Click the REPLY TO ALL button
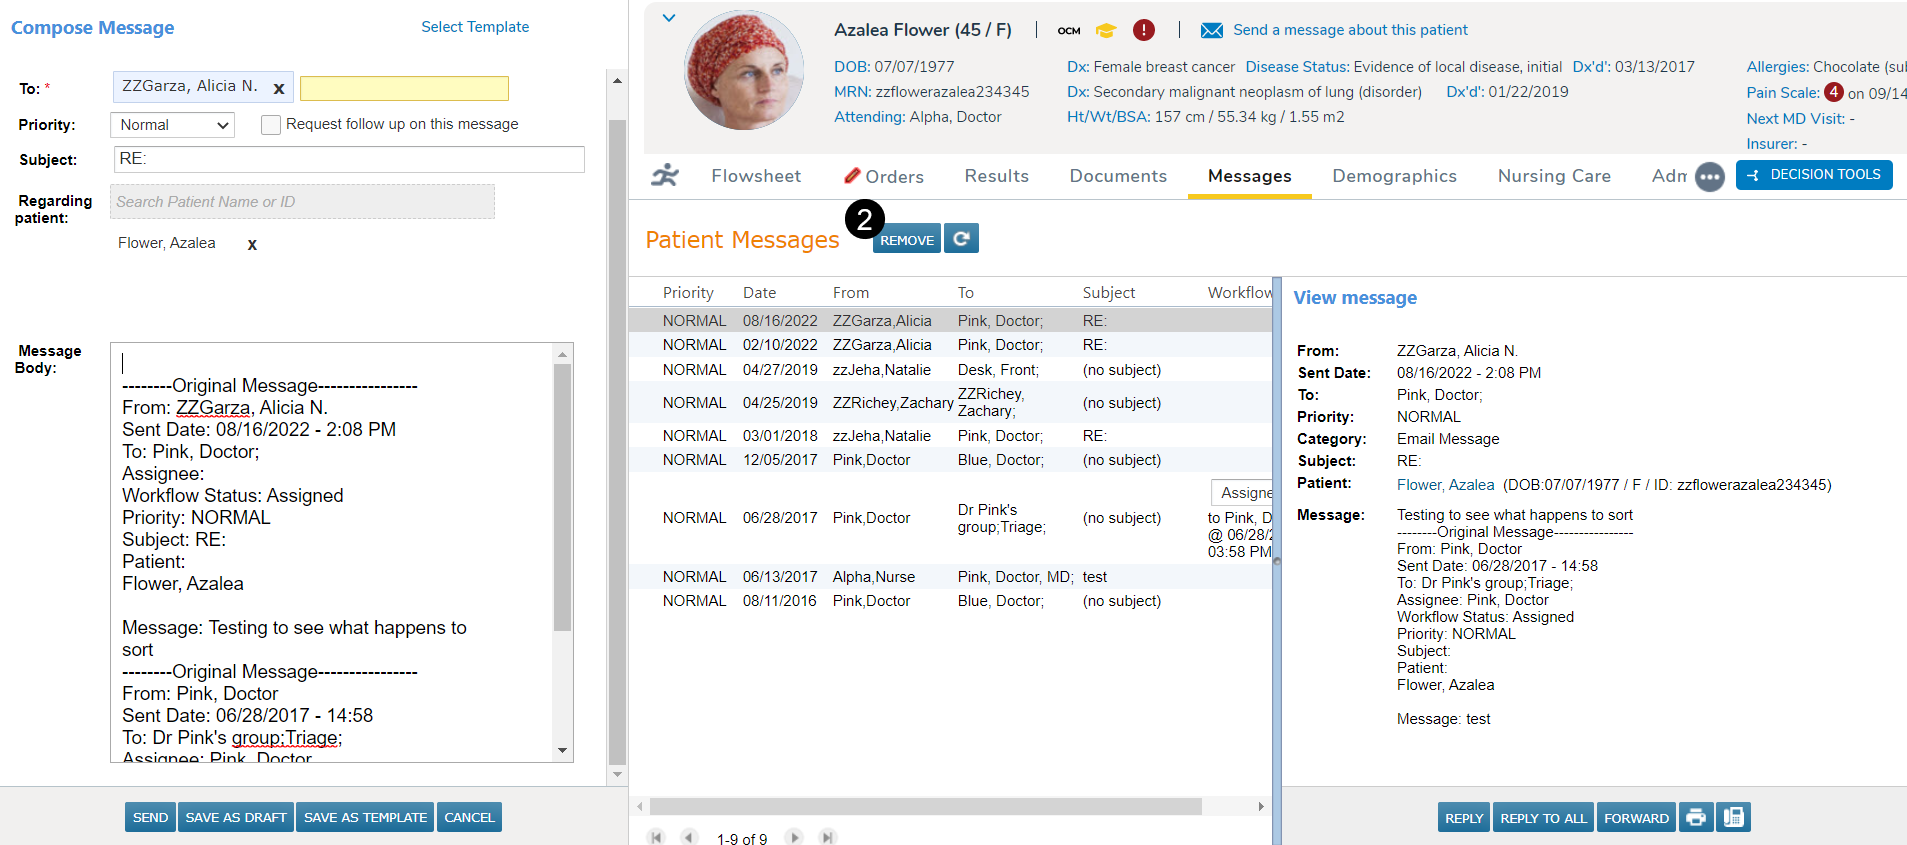The height and width of the screenshot is (845, 1907). coord(1543,817)
